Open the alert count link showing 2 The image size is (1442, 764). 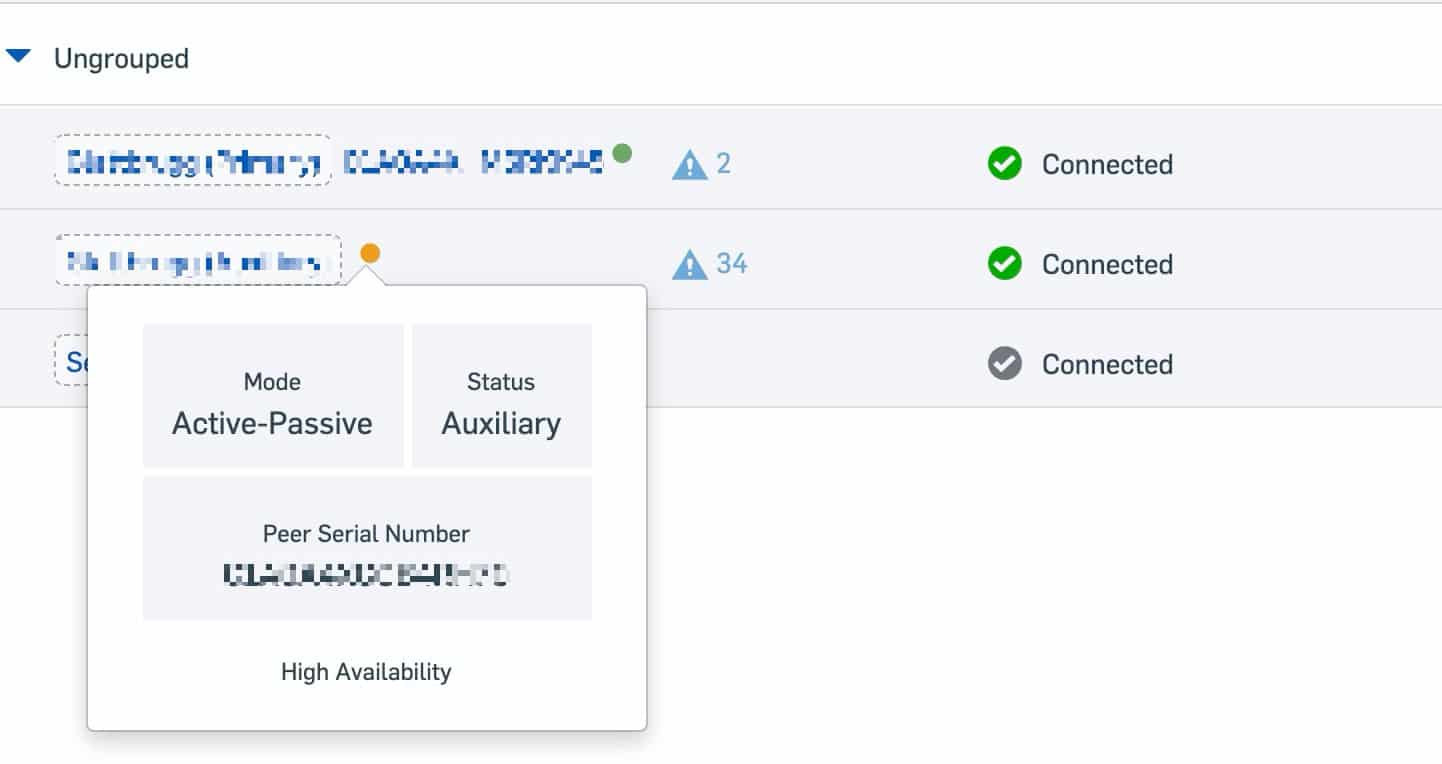[723, 163]
